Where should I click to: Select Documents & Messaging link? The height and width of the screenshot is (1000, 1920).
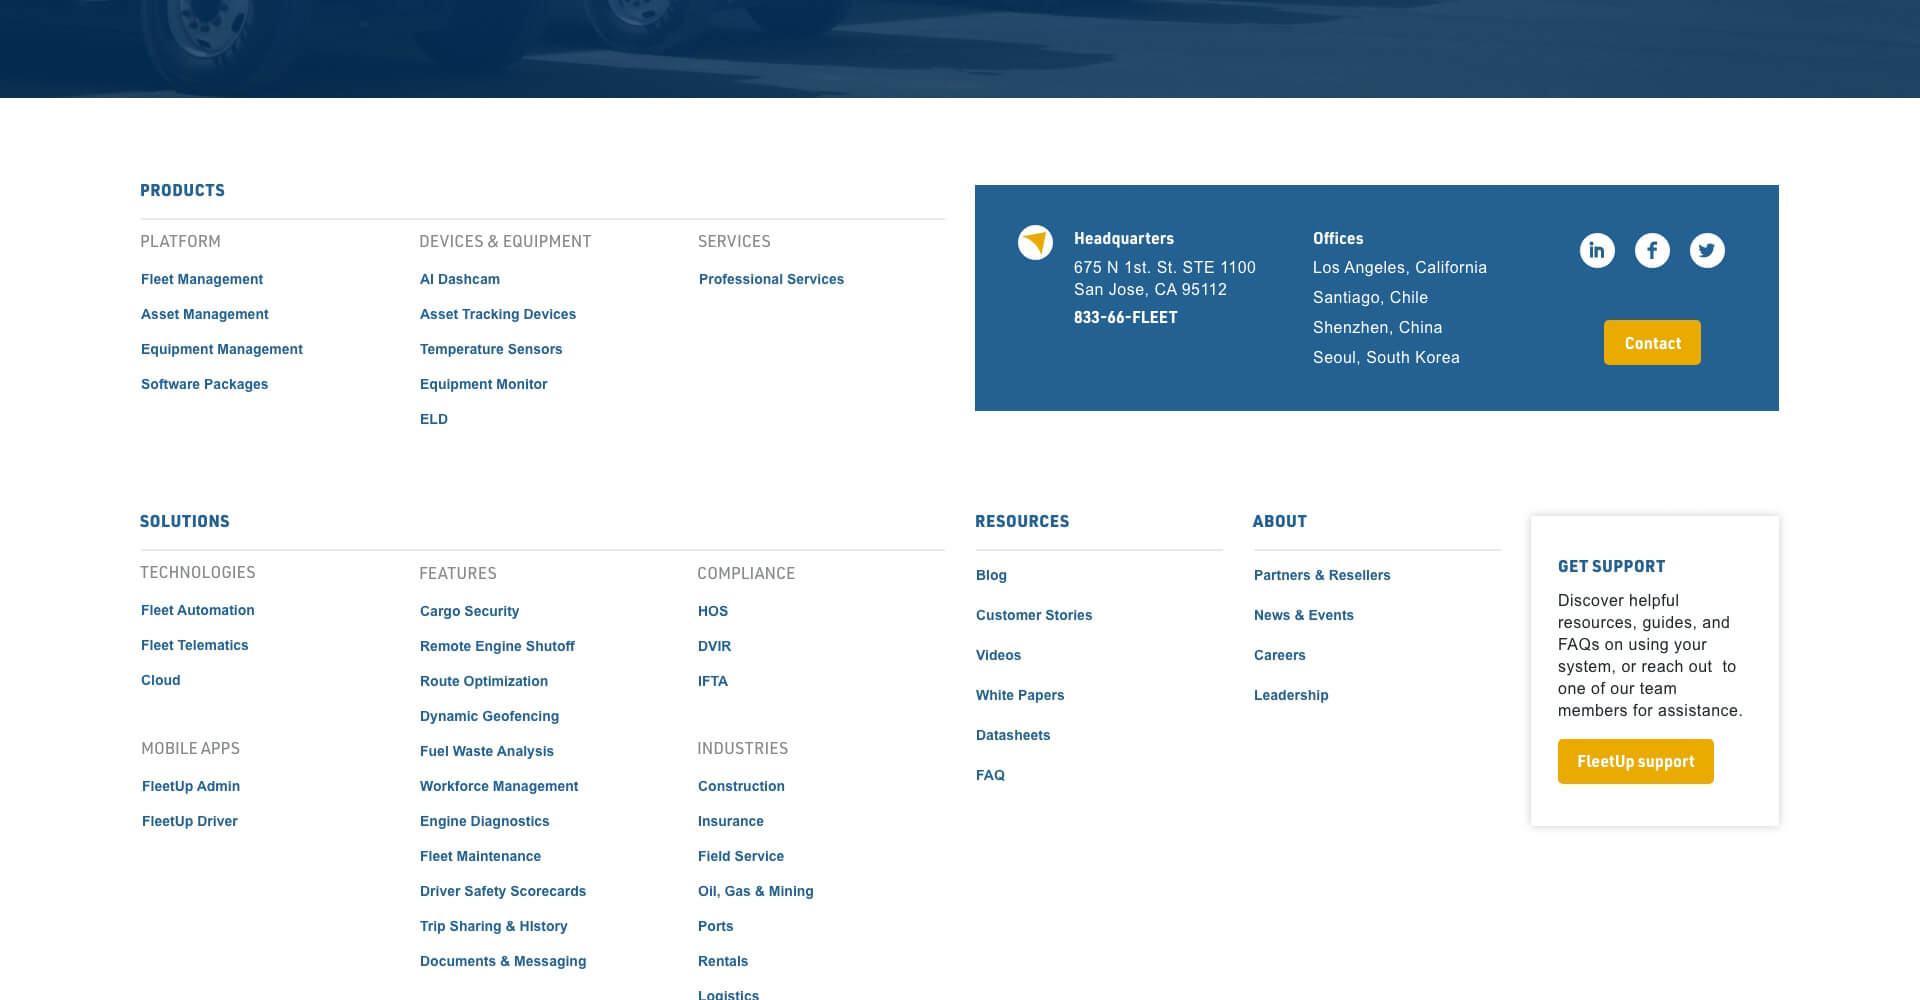tap(503, 961)
